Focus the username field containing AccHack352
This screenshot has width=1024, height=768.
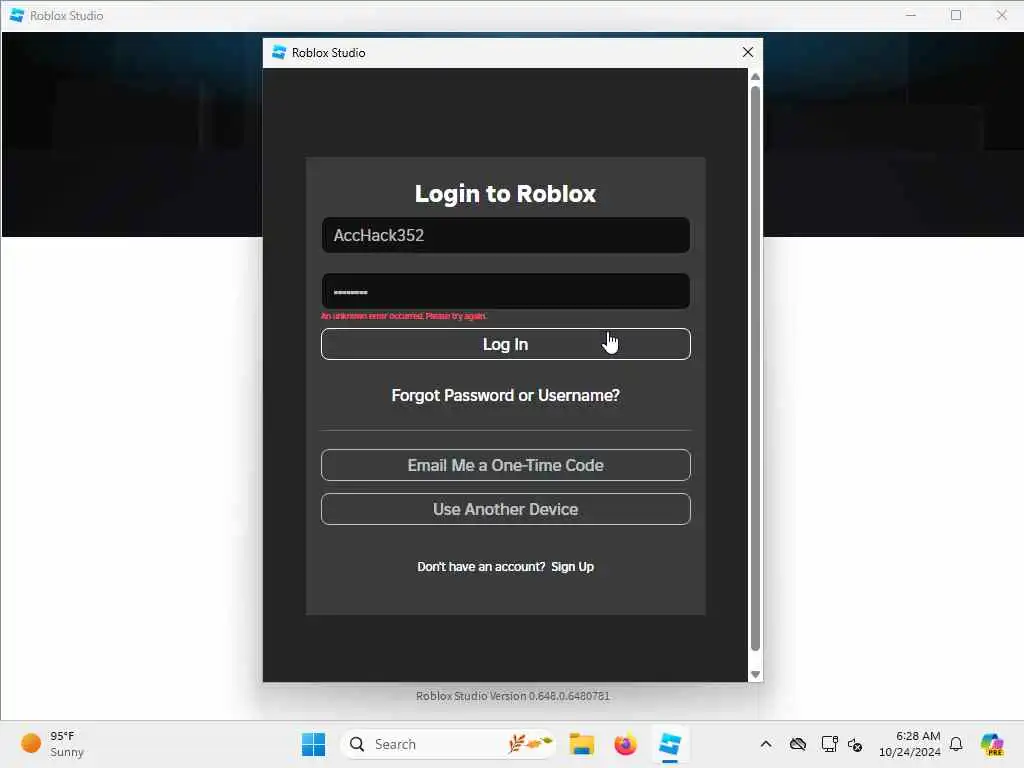(505, 235)
